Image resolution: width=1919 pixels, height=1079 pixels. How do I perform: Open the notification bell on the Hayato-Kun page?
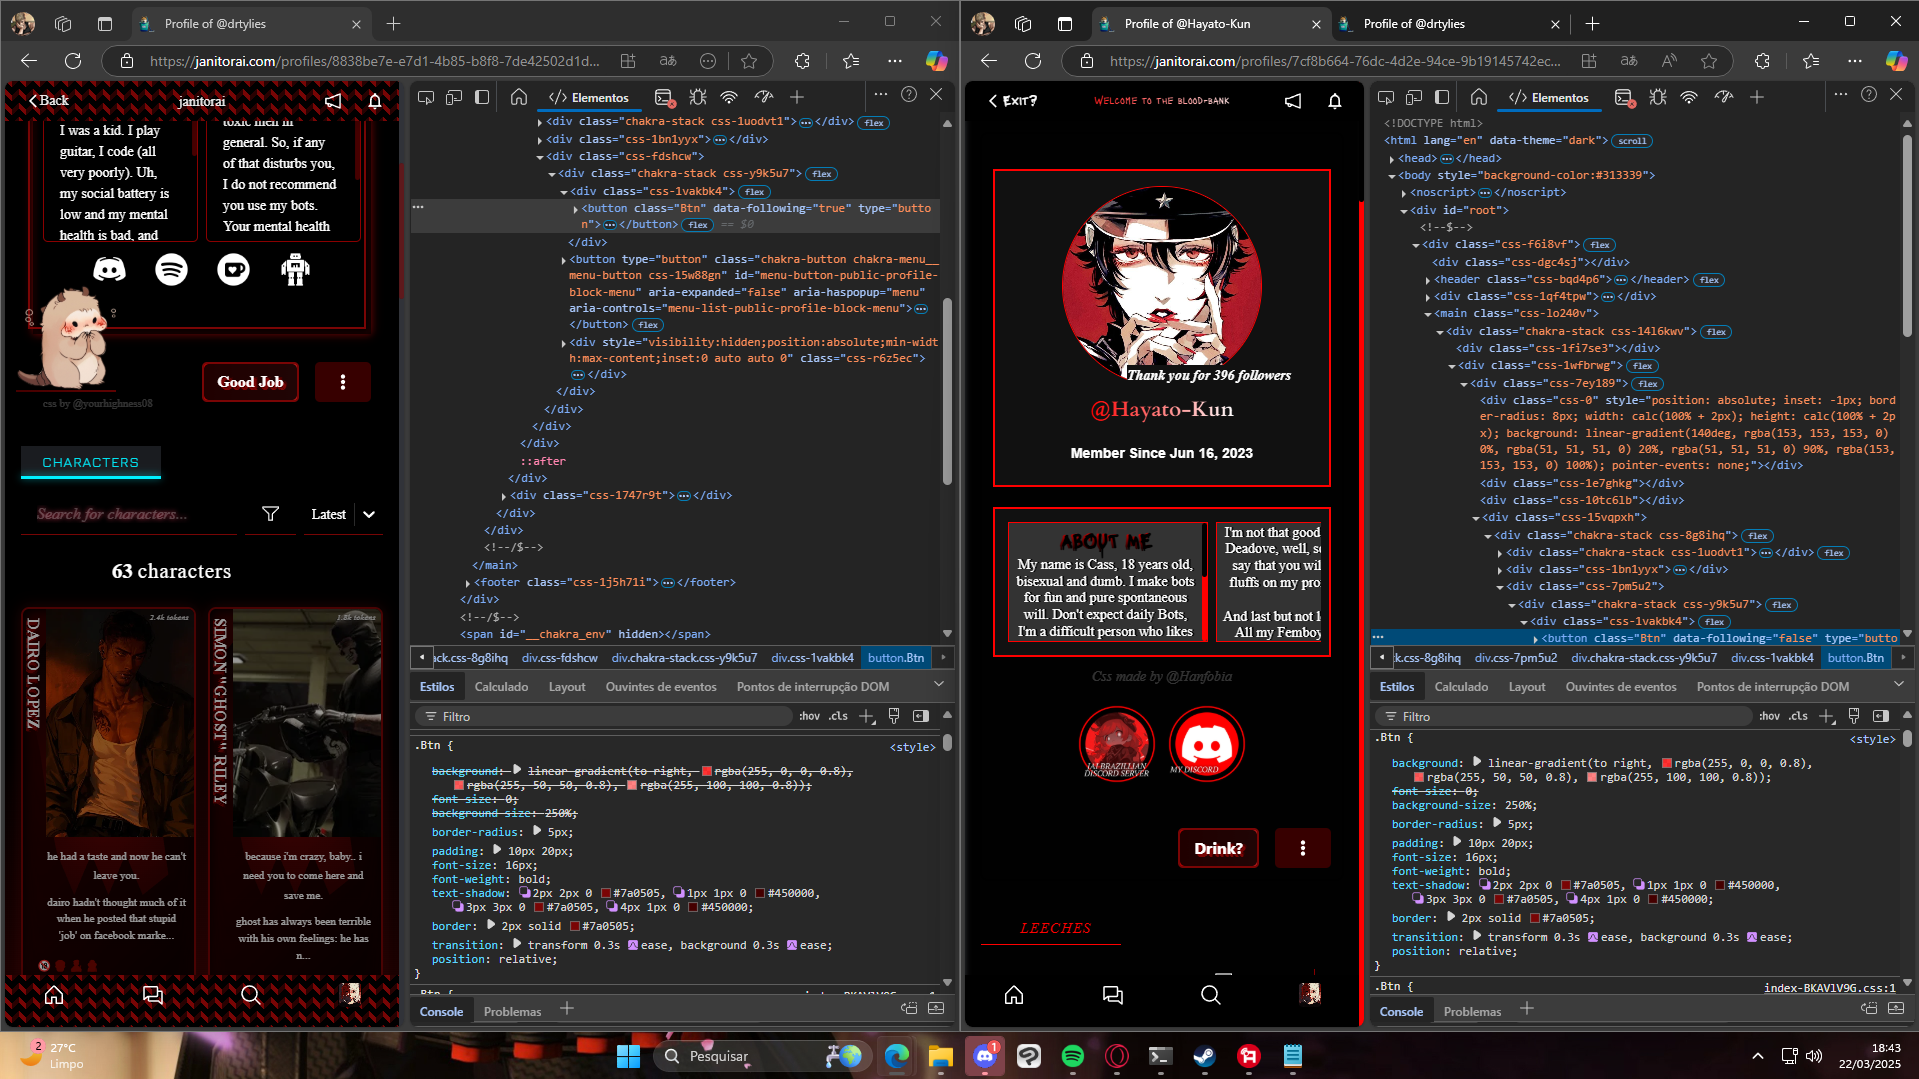coord(1335,101)
